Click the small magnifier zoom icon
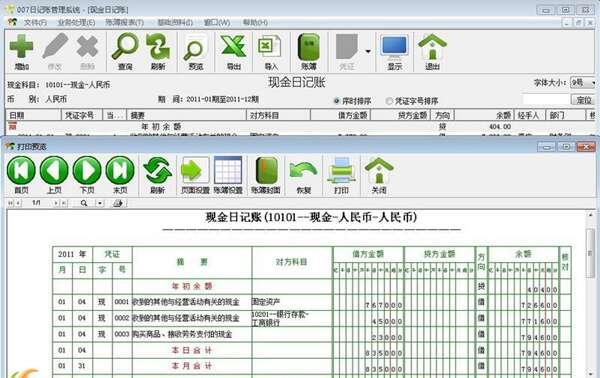The image size is (600, 378). point(84,203)
